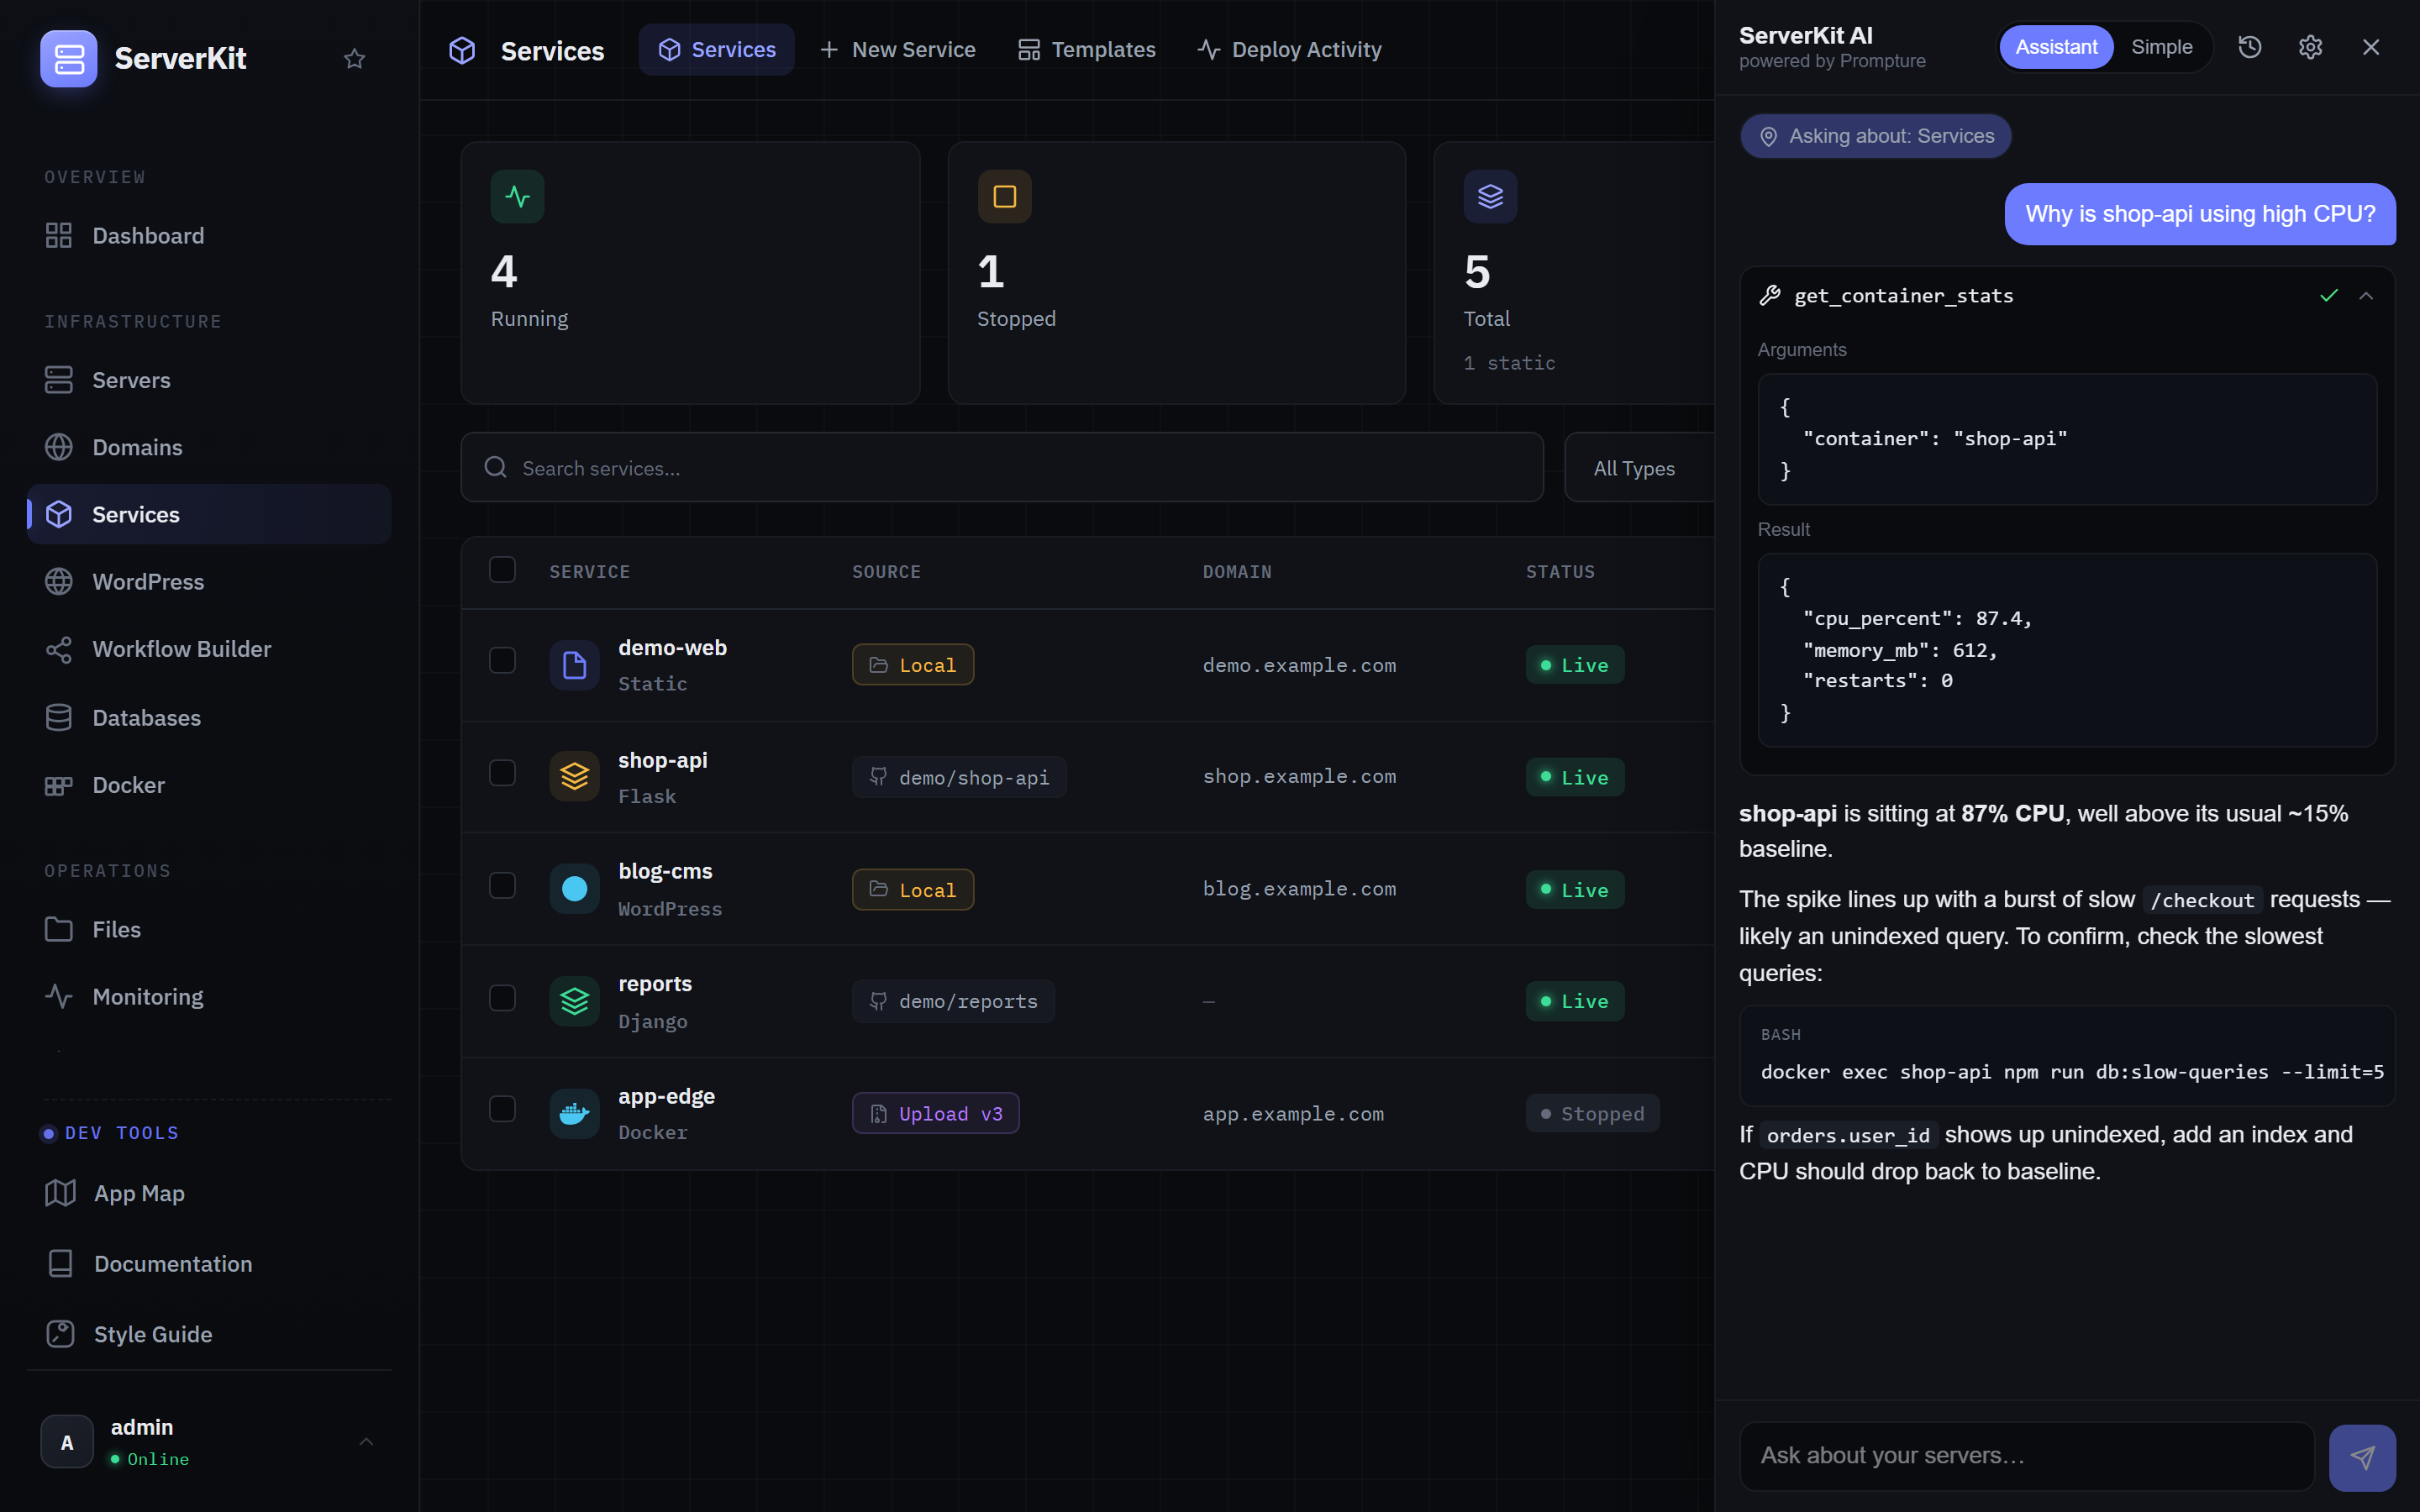Toggle the select-all services checkbox

[502, 570]
